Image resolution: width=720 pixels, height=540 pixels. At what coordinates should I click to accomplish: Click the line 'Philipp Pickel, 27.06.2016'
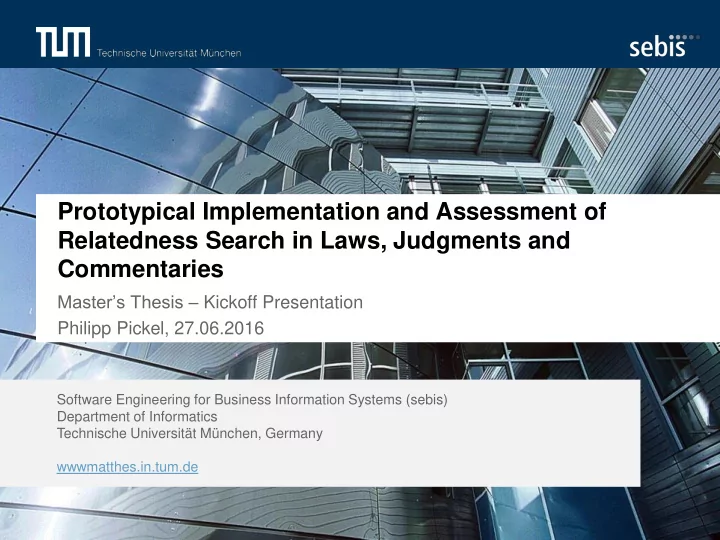[161, 328]
